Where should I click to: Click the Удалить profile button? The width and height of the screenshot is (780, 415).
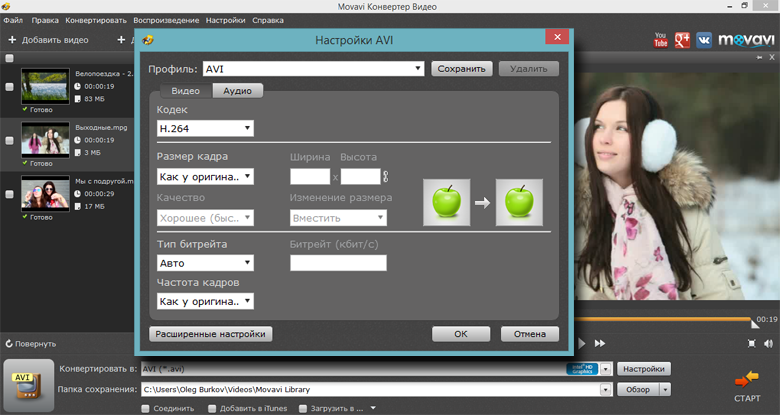(x=528, y=69)
